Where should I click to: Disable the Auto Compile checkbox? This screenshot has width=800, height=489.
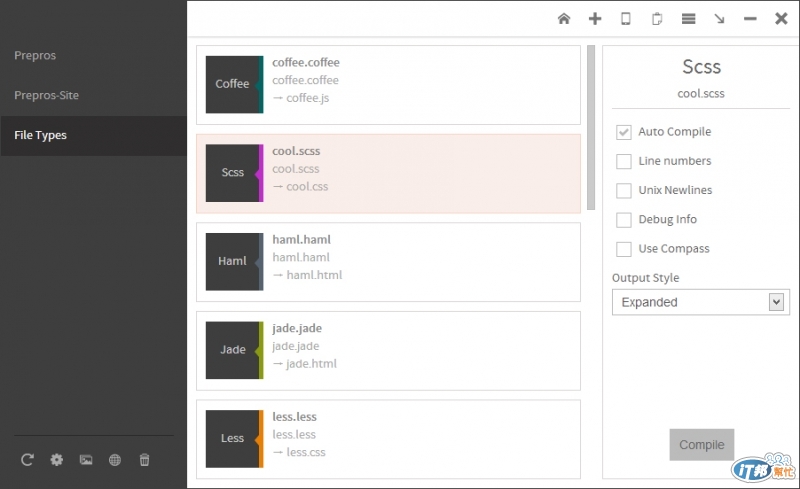(x=623, y=132)
